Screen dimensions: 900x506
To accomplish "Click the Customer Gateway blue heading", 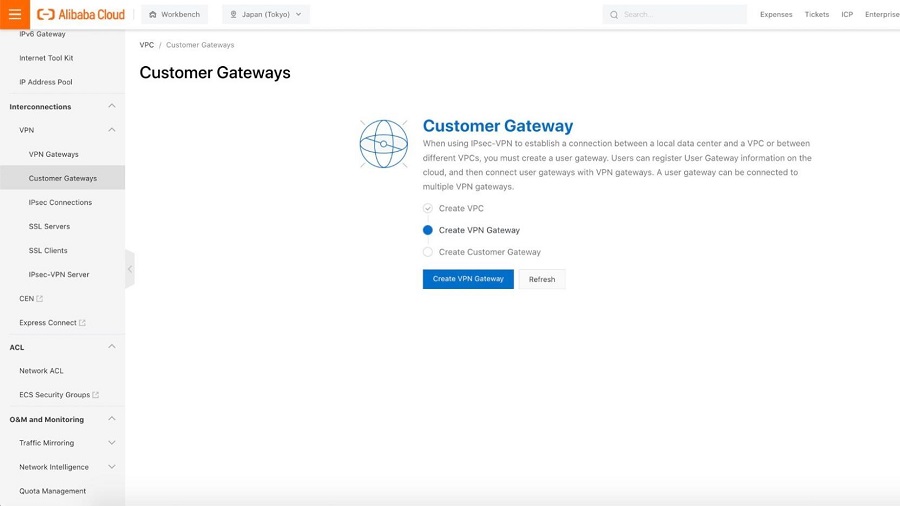I will (498, 126).
